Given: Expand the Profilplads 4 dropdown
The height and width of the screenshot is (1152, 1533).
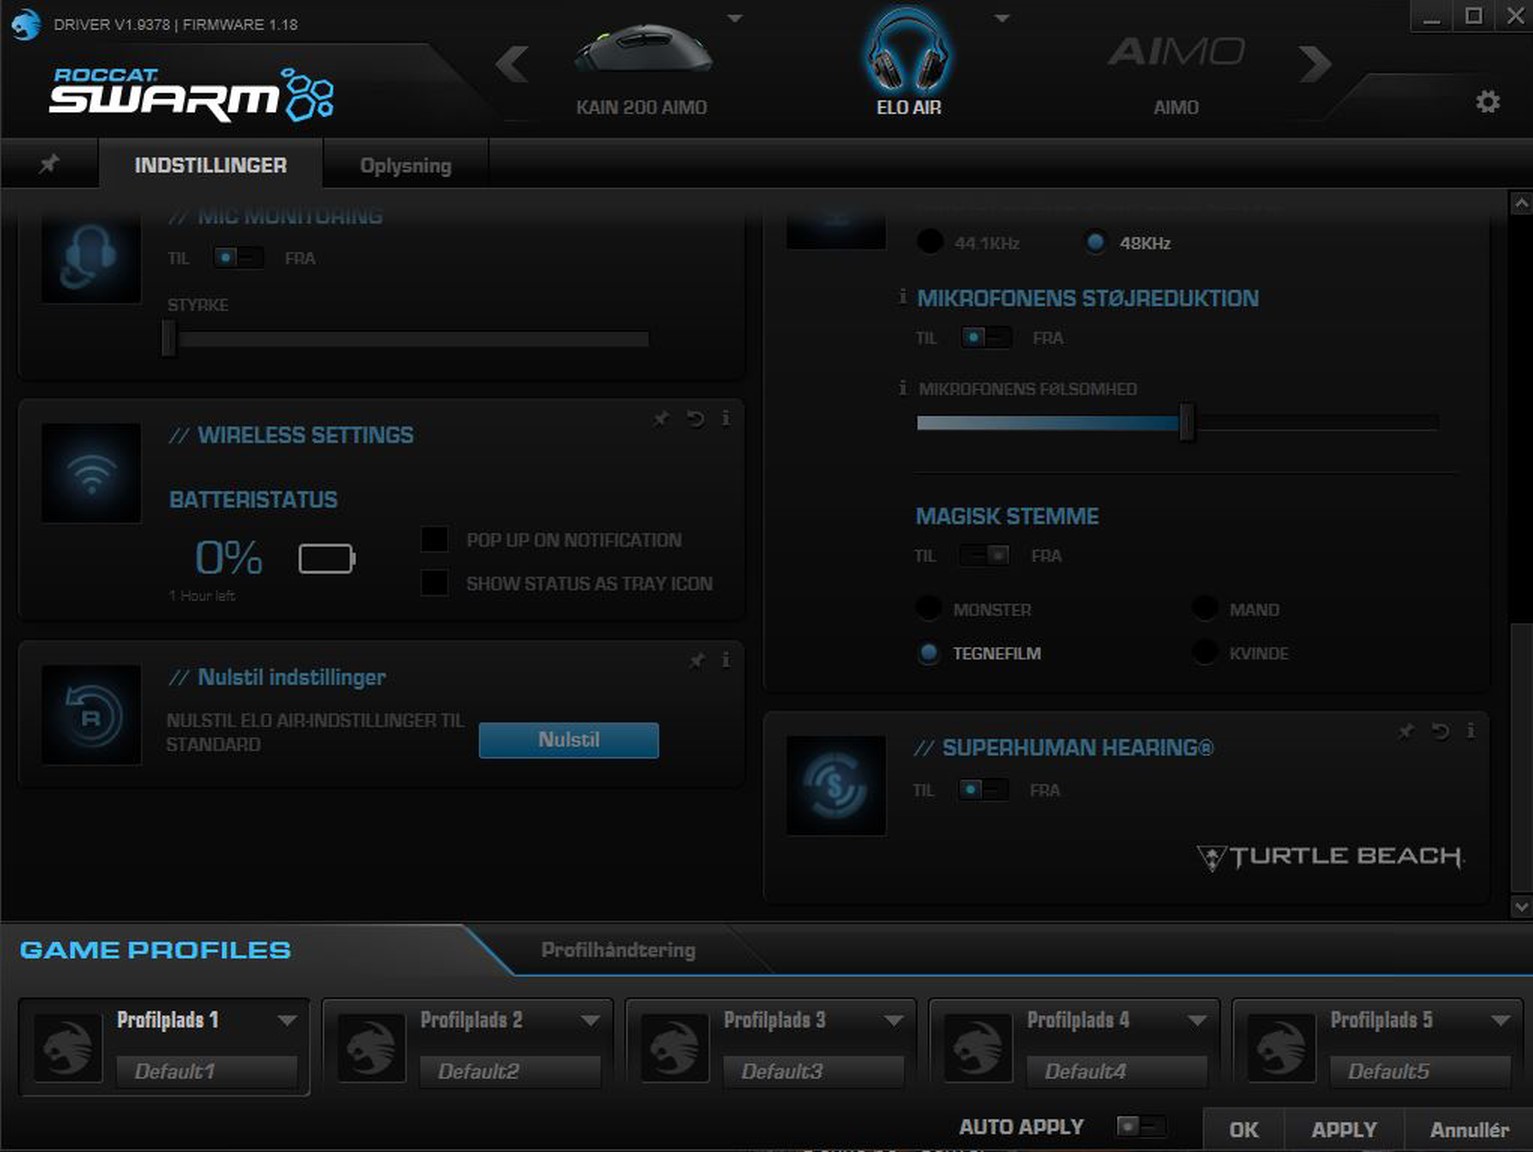Looking at the screenshot, I should tap(1197, 1021).
